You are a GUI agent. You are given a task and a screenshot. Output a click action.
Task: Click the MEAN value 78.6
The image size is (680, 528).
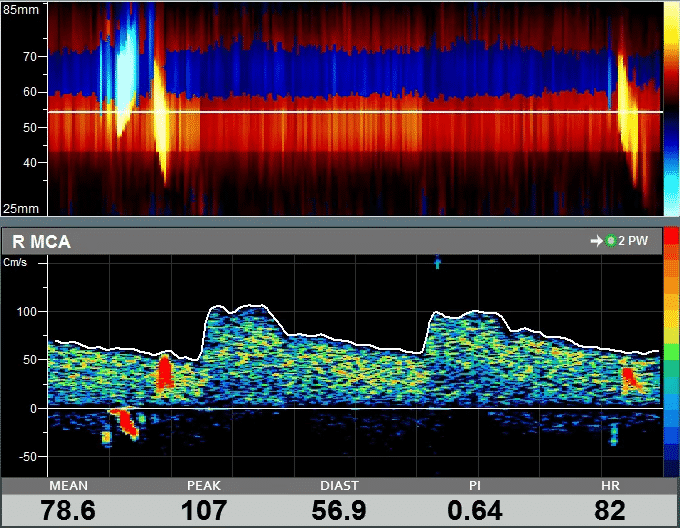pos(68,510)
